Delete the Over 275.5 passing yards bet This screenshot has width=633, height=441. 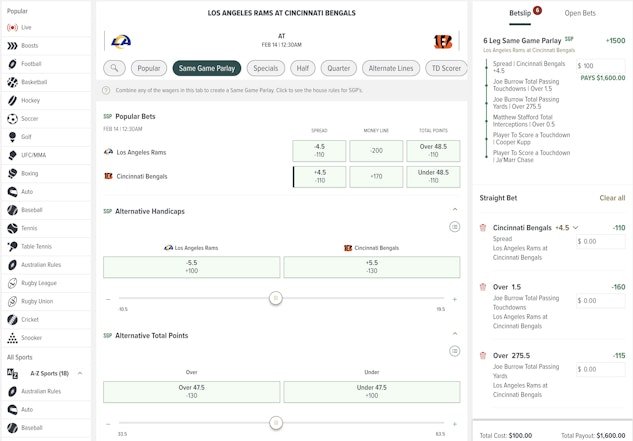[x=483, y=355]
